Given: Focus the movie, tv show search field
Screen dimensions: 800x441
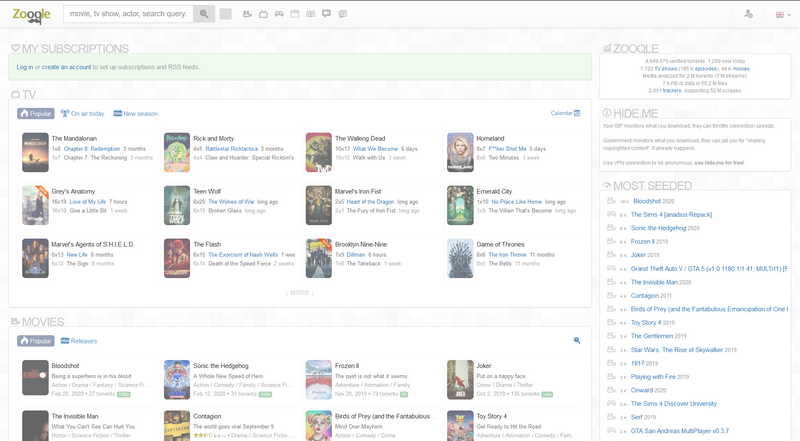Looking at the screenshot, I should click(128, 14).
